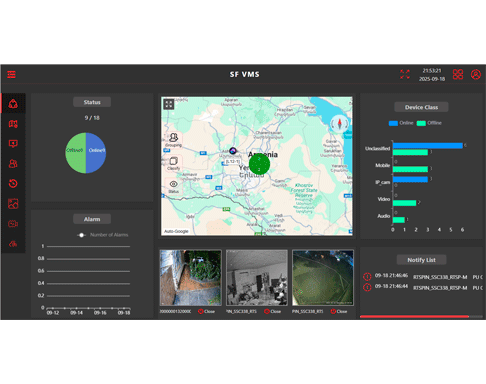The width and height of the screenshot is (486, 384).
Task: Select the green Offline pie slice
Action: click(76, 153)
